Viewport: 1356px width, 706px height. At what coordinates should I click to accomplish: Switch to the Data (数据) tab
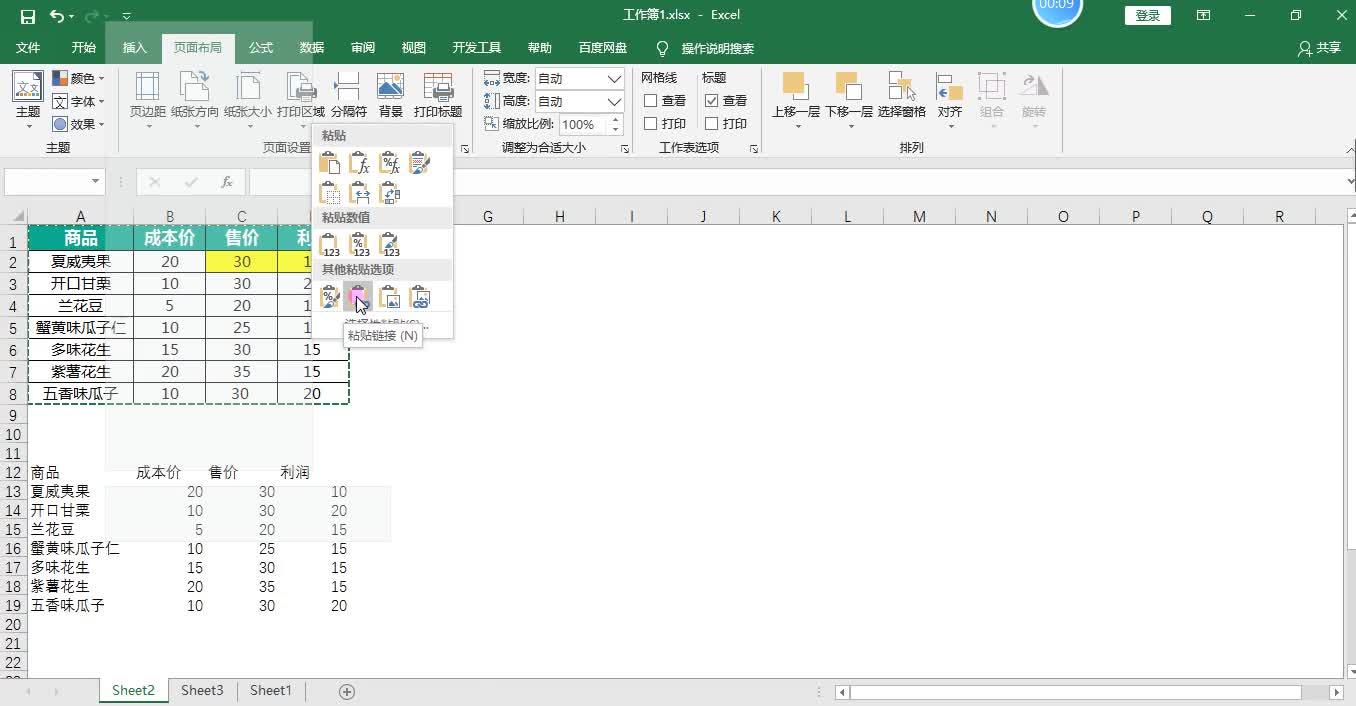click(x=312, y=48)
